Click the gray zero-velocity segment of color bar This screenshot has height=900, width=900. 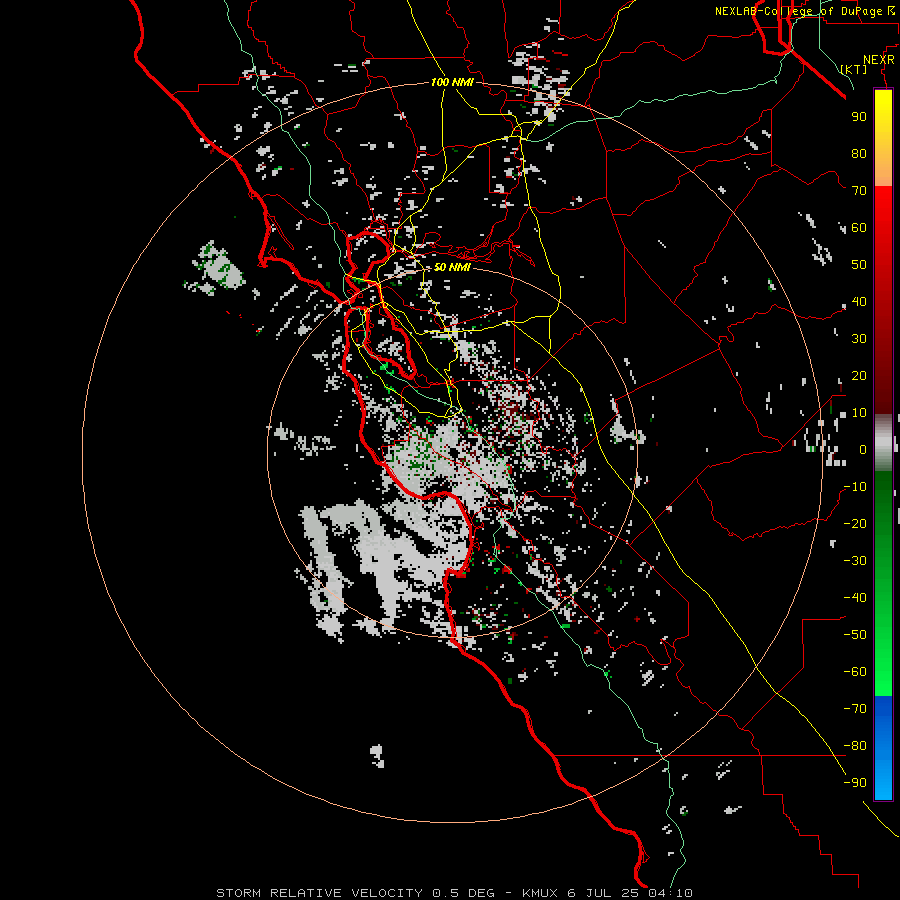pos(883,443)
